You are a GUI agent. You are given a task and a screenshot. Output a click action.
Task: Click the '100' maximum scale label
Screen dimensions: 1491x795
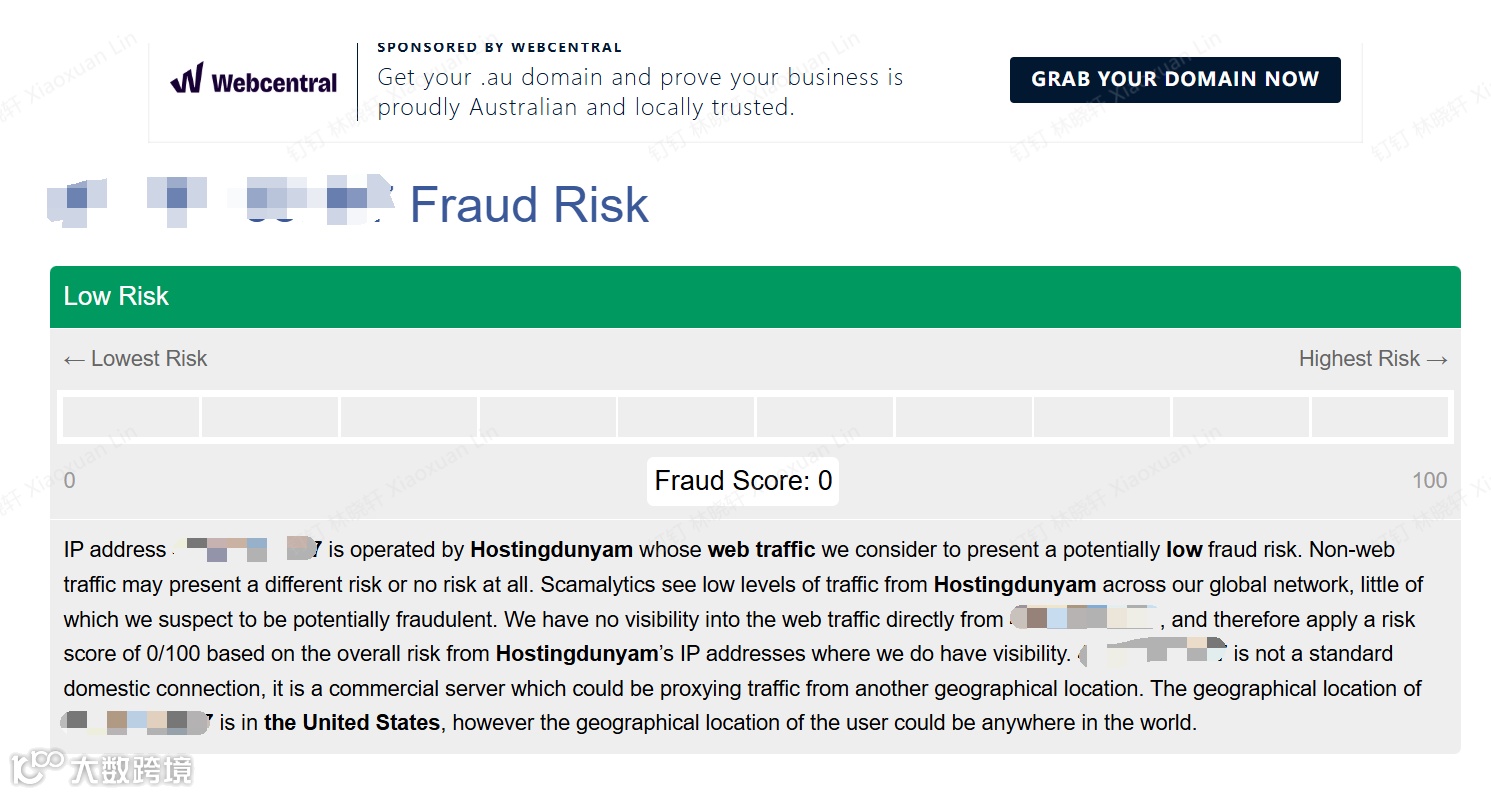(1429, 481)
